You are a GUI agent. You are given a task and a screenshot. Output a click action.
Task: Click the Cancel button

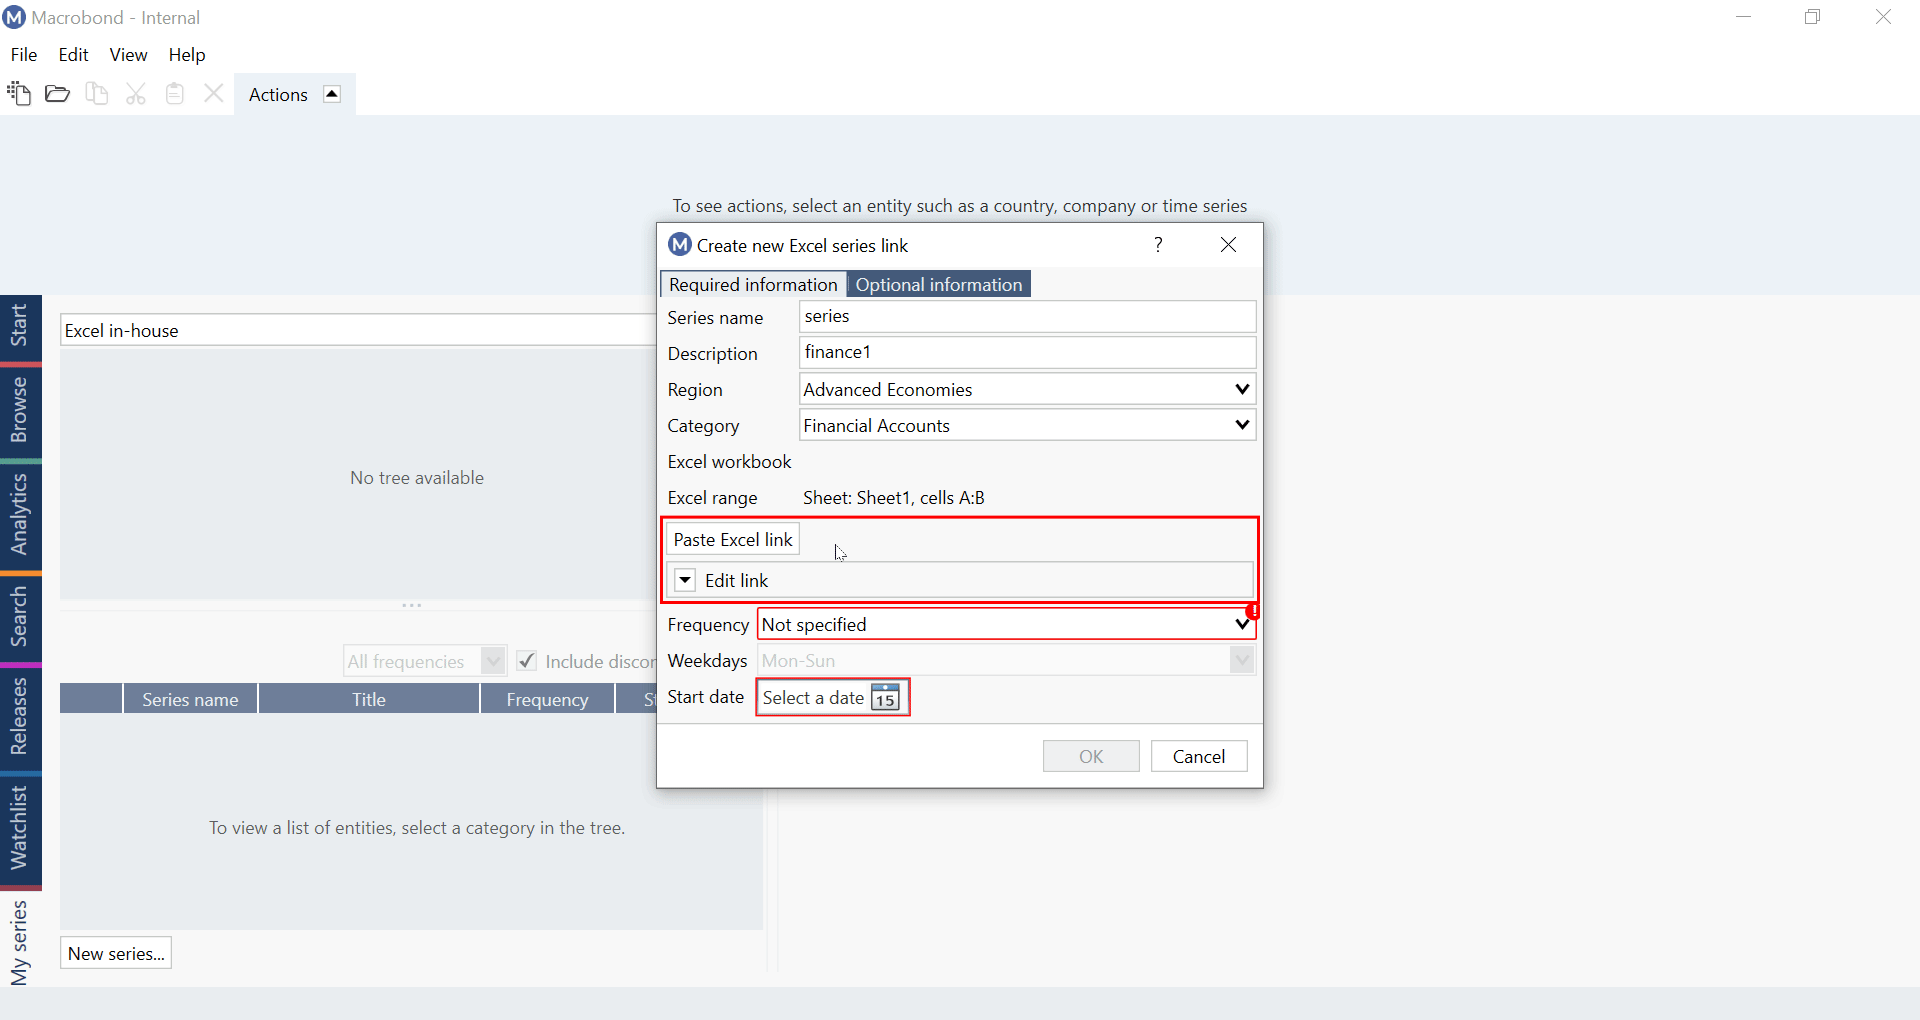point(1199,756)
